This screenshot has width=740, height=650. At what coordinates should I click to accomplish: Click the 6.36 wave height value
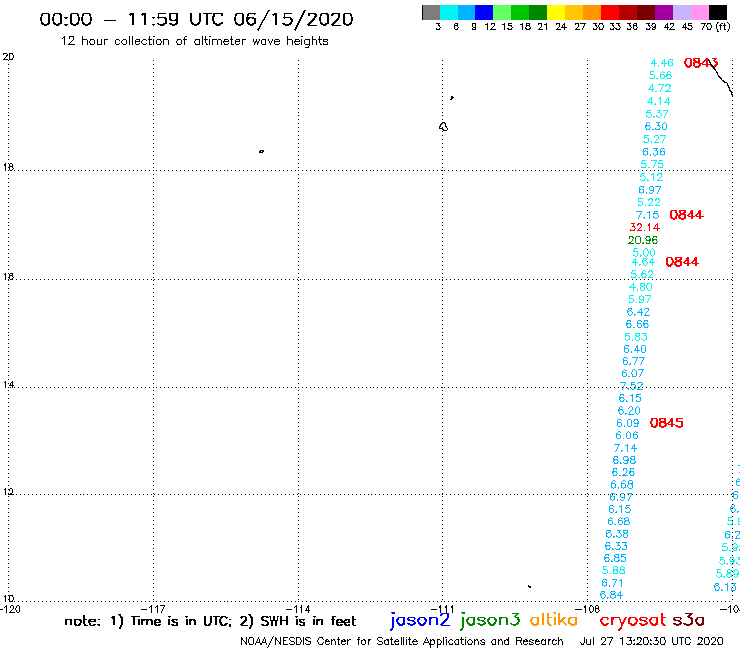pos(654,152)
